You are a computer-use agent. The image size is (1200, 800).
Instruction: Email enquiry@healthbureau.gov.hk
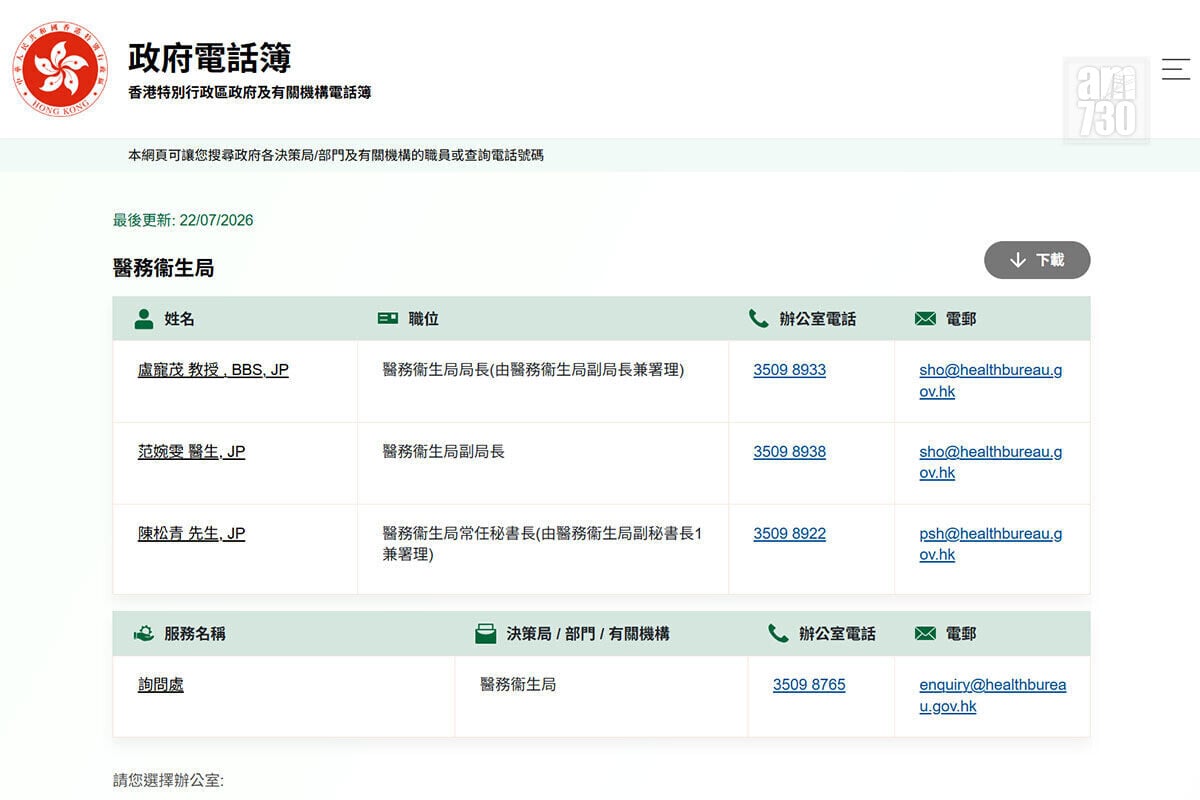(x=993, y=696)
